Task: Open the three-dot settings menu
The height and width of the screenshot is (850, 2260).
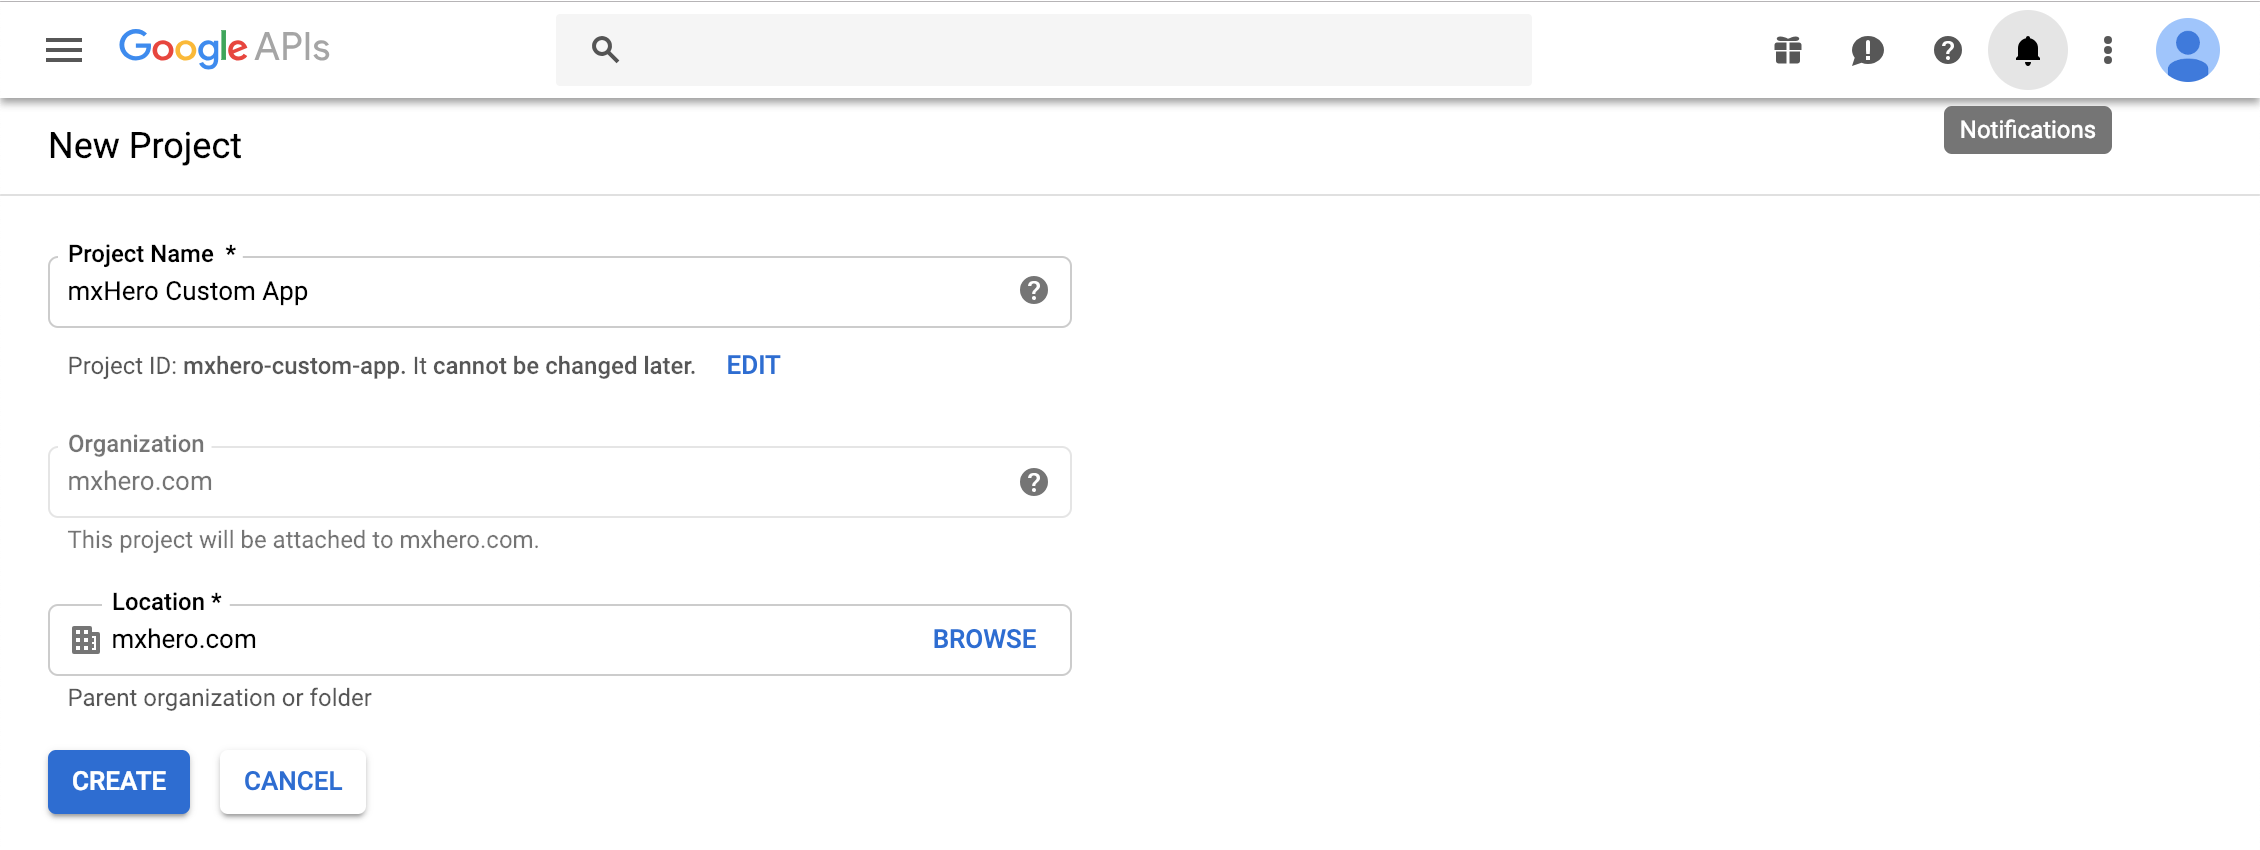Action: (2108, 50)
